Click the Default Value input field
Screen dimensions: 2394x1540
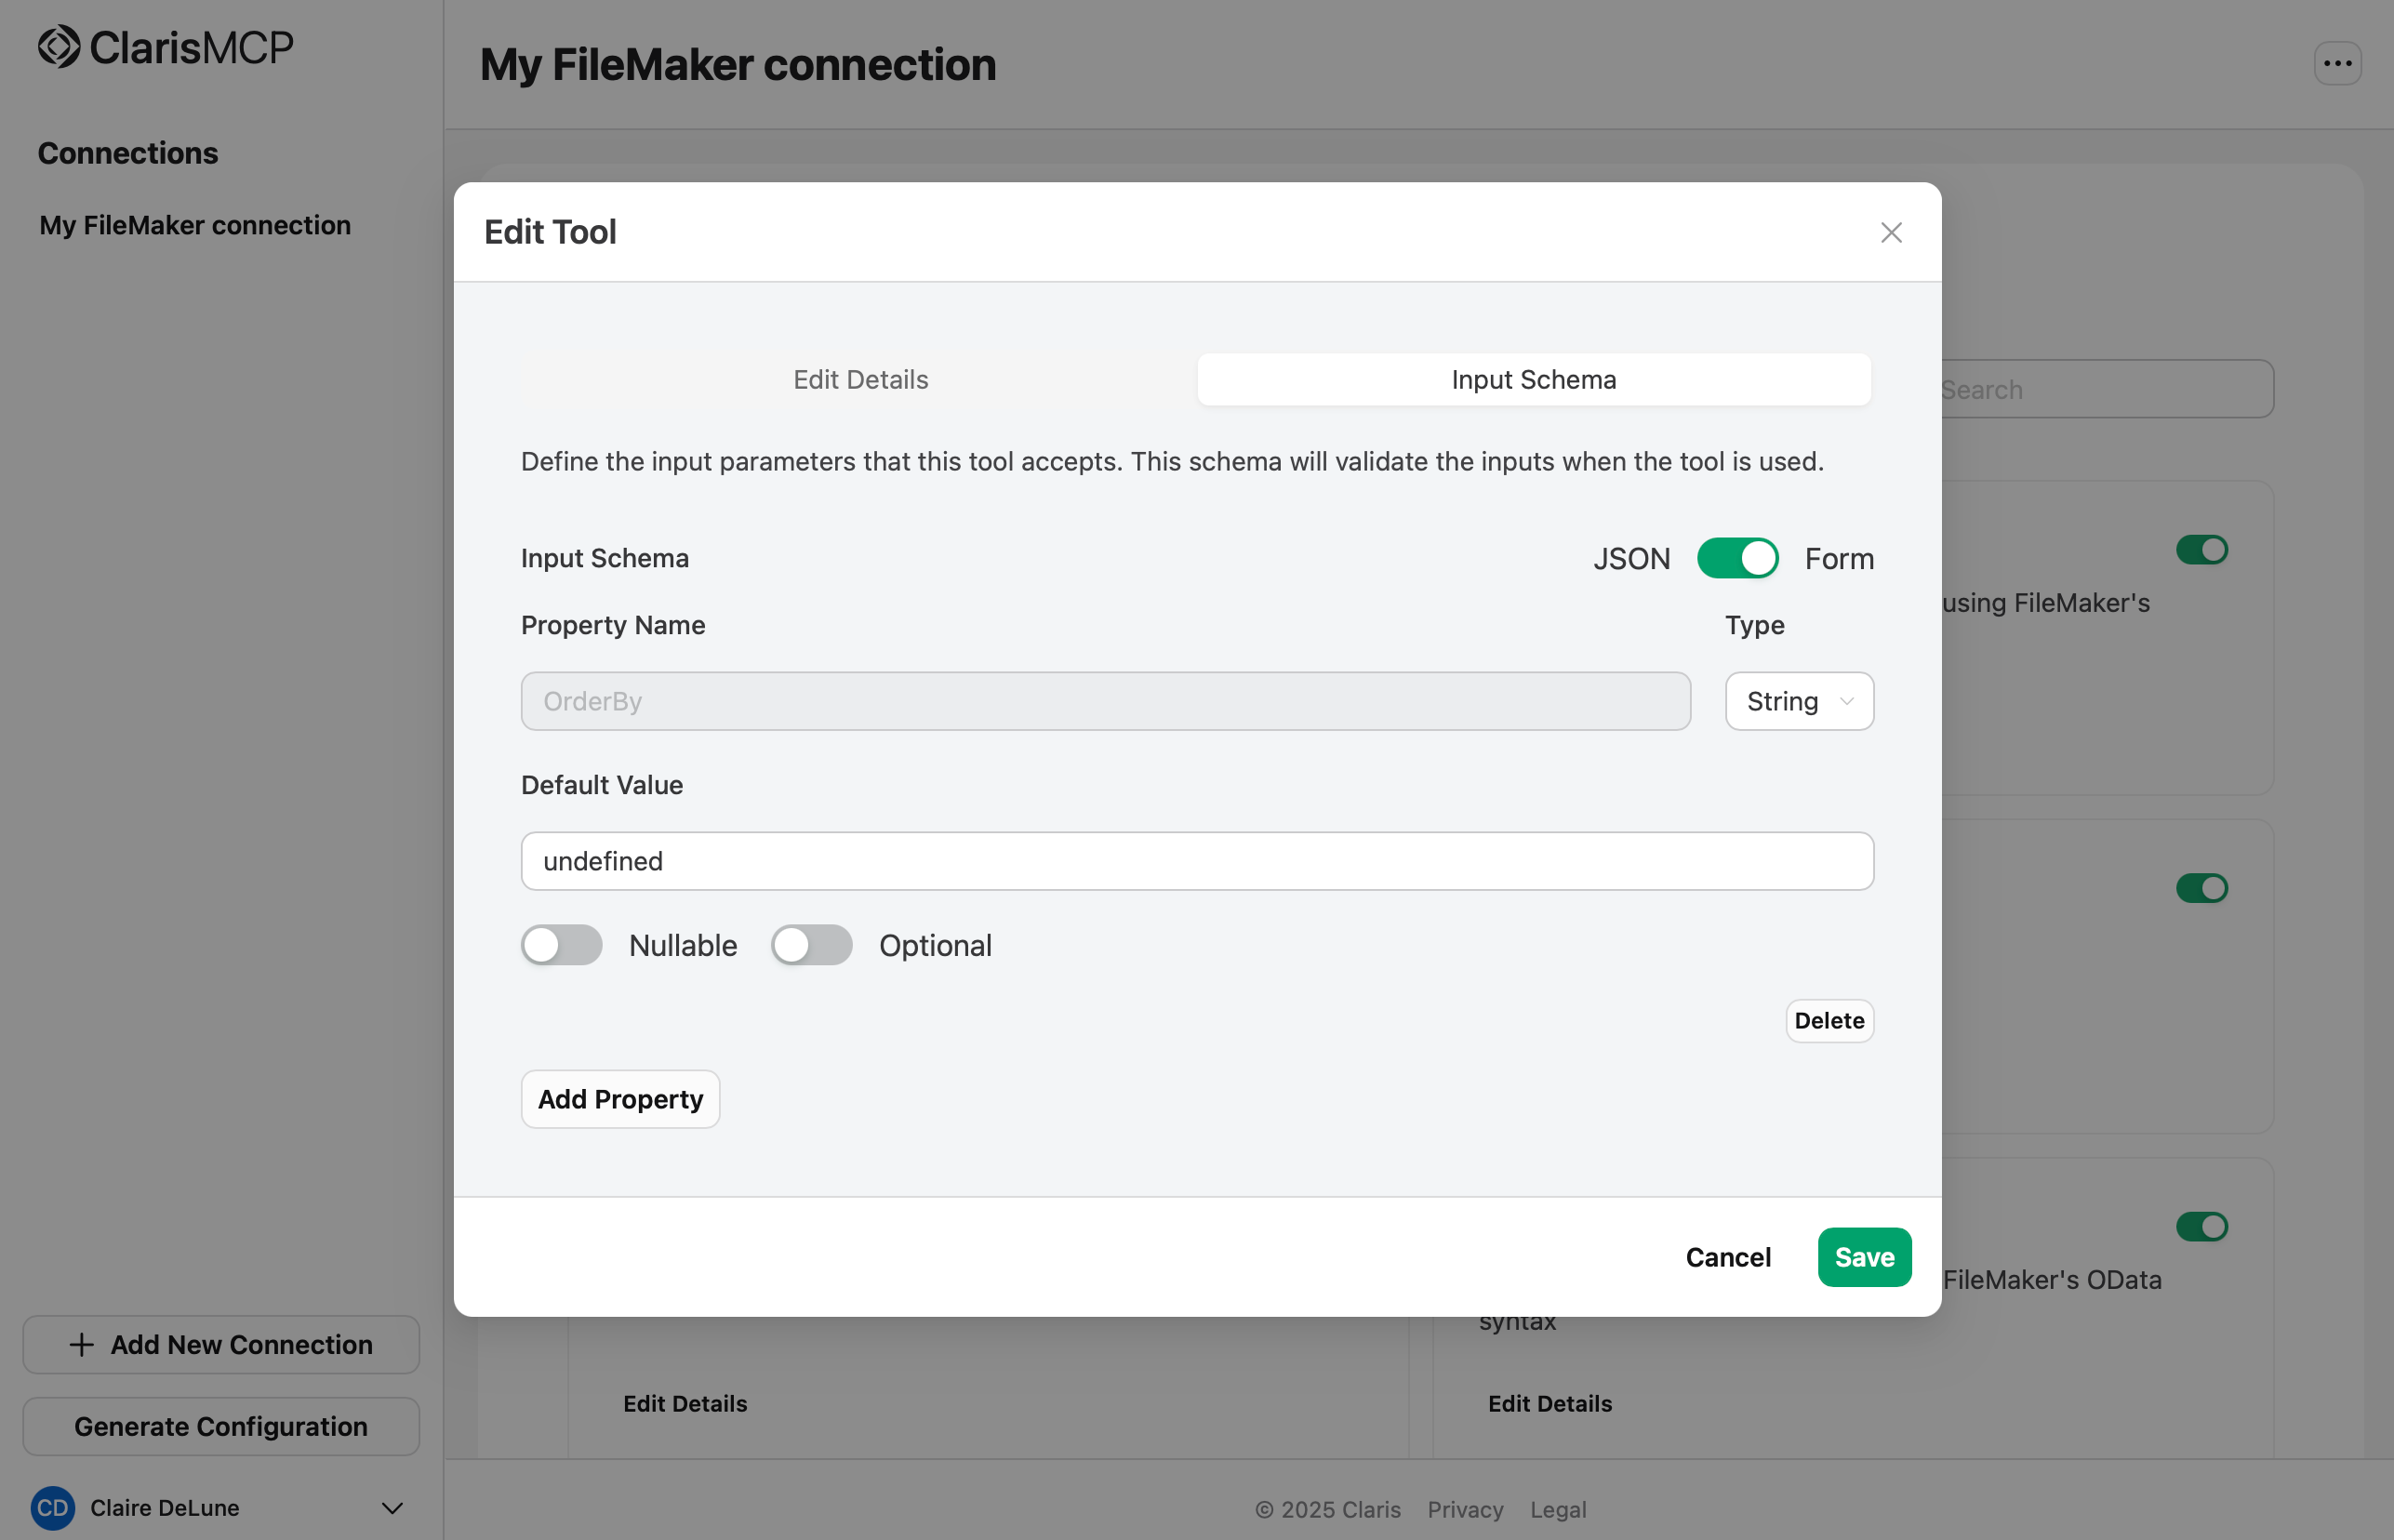[x=1197, y=861]
